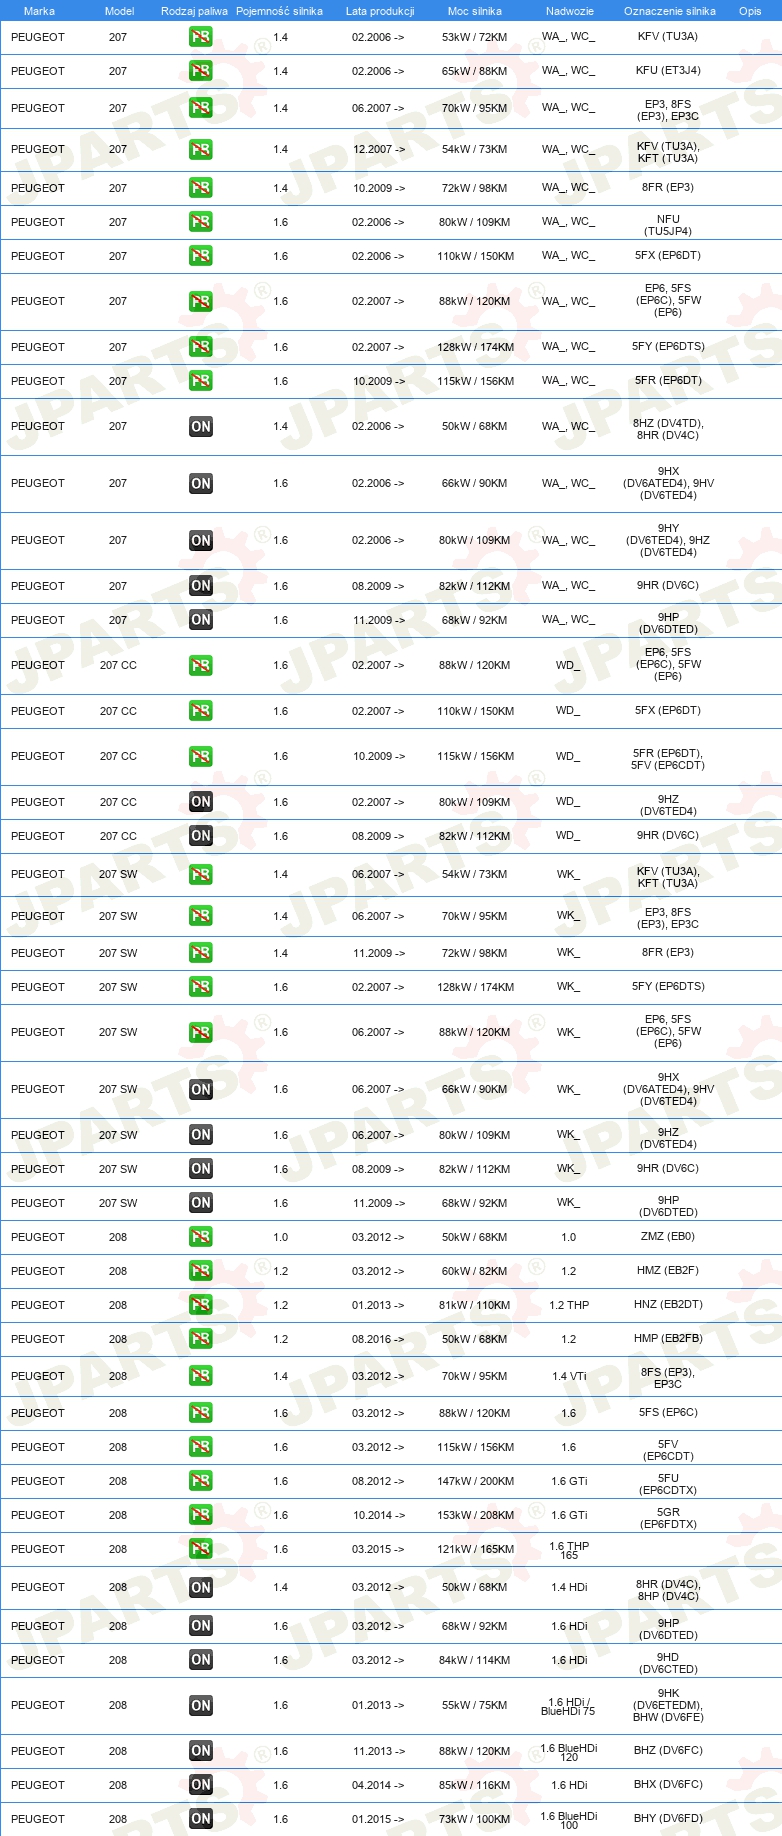
Task: Click the petrol icon in the 207 SW 128kW / 174KM row
Action: pos(201,987)
